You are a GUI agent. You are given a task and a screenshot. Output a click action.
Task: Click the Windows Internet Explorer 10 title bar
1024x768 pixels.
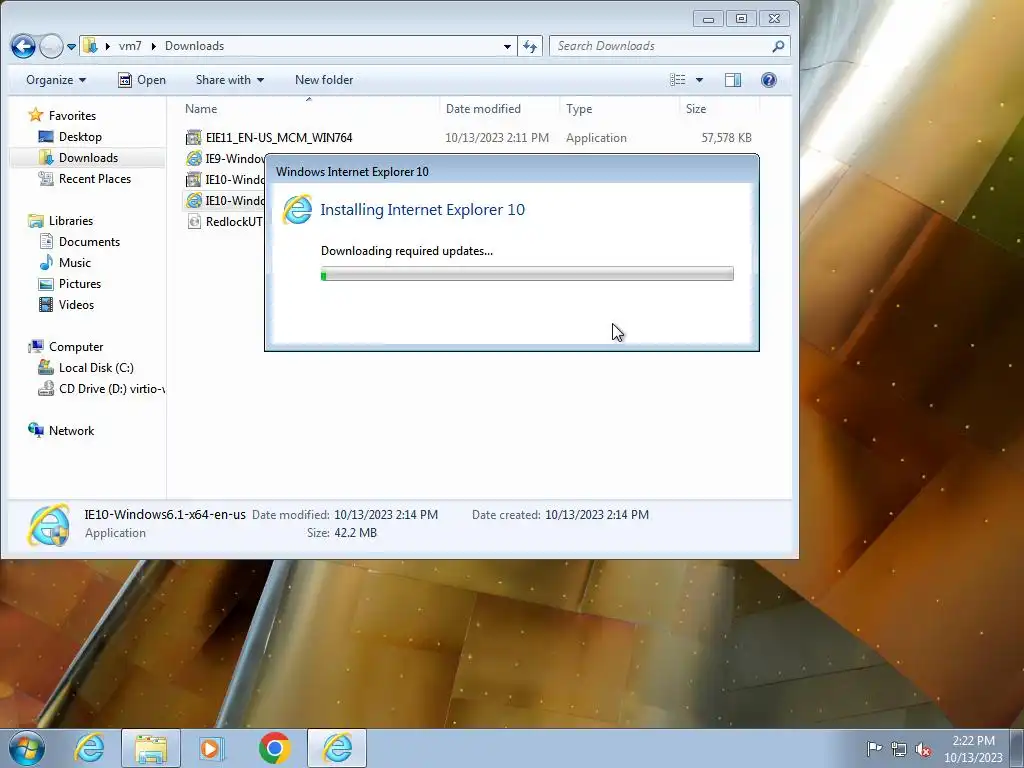coord(512,171)
